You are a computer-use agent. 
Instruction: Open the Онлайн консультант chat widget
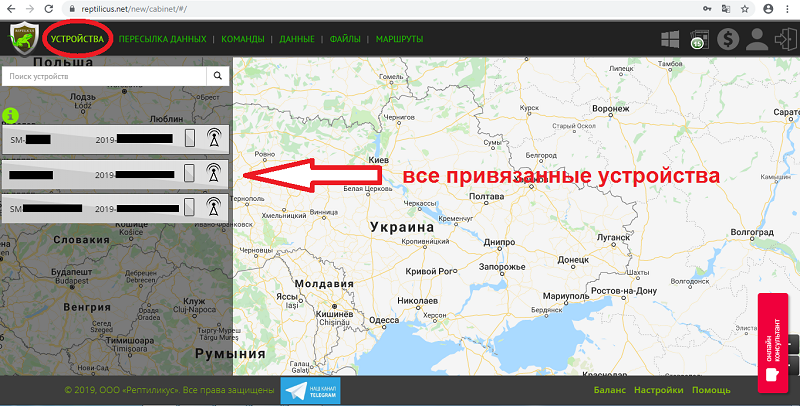(773, 343)
